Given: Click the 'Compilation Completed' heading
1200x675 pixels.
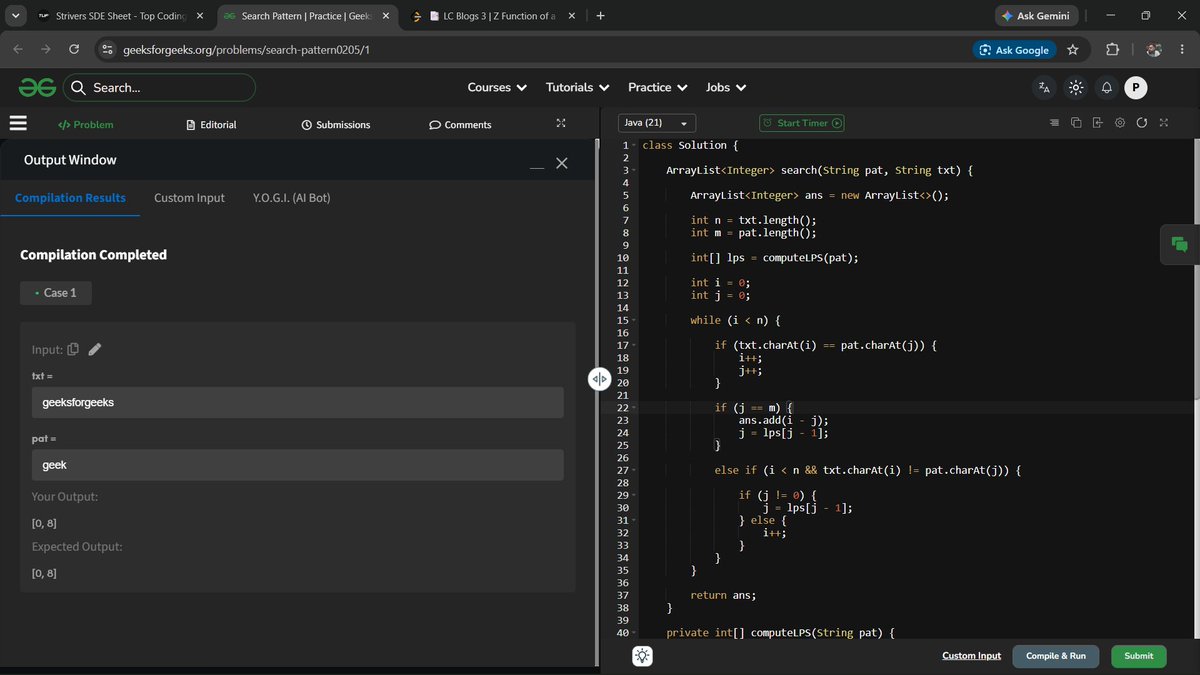Looking at the screenshot, I should tap(93, 255).
